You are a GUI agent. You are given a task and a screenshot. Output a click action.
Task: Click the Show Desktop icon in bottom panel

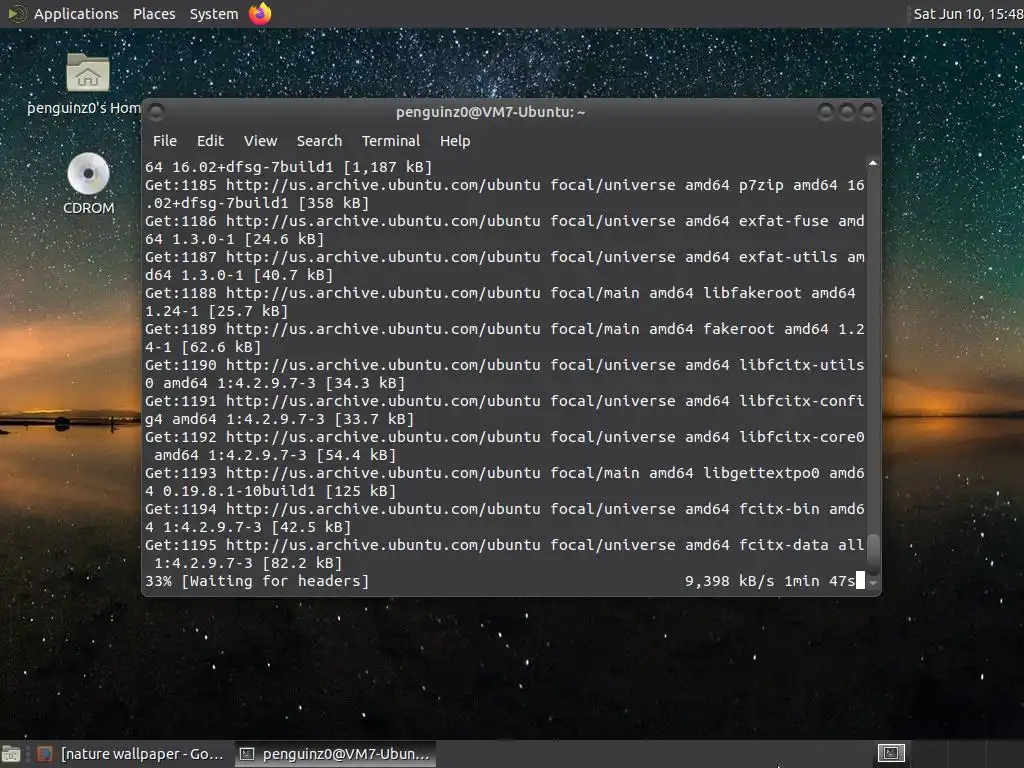click(x=11, y=754)
